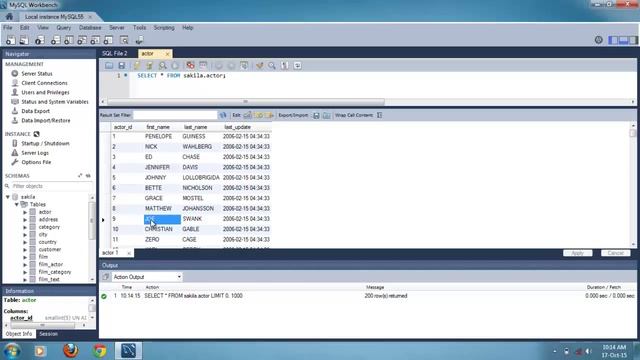Click the Apply button
This screenshot has height=360, width=640.
(x=578, y=253)
